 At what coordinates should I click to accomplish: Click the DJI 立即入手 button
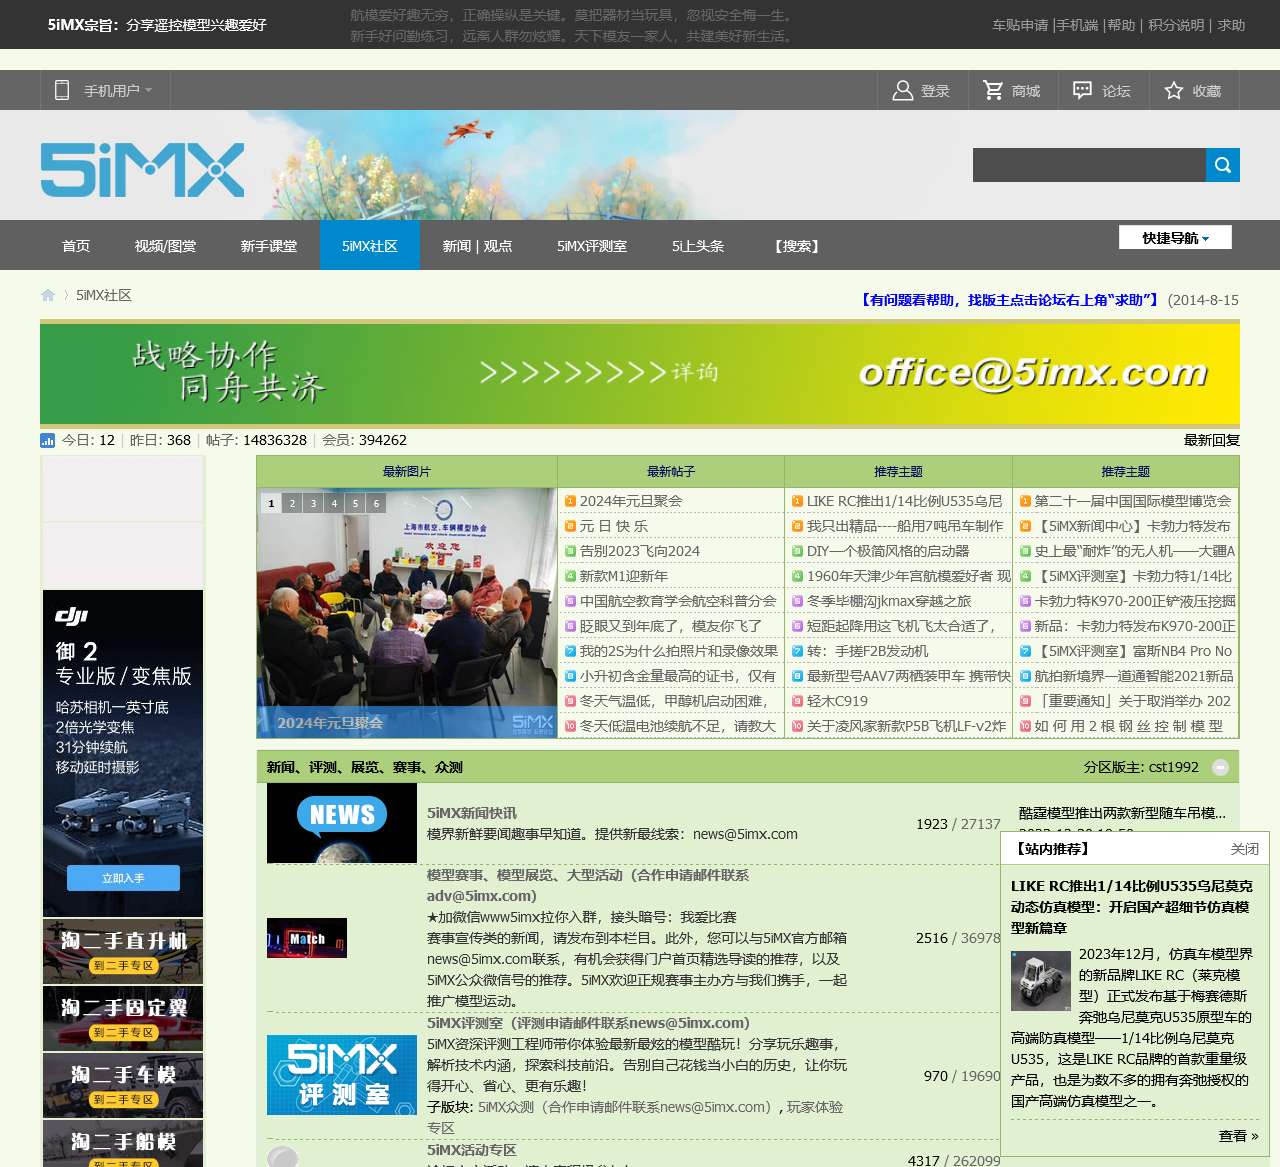(x=123, y=878)
